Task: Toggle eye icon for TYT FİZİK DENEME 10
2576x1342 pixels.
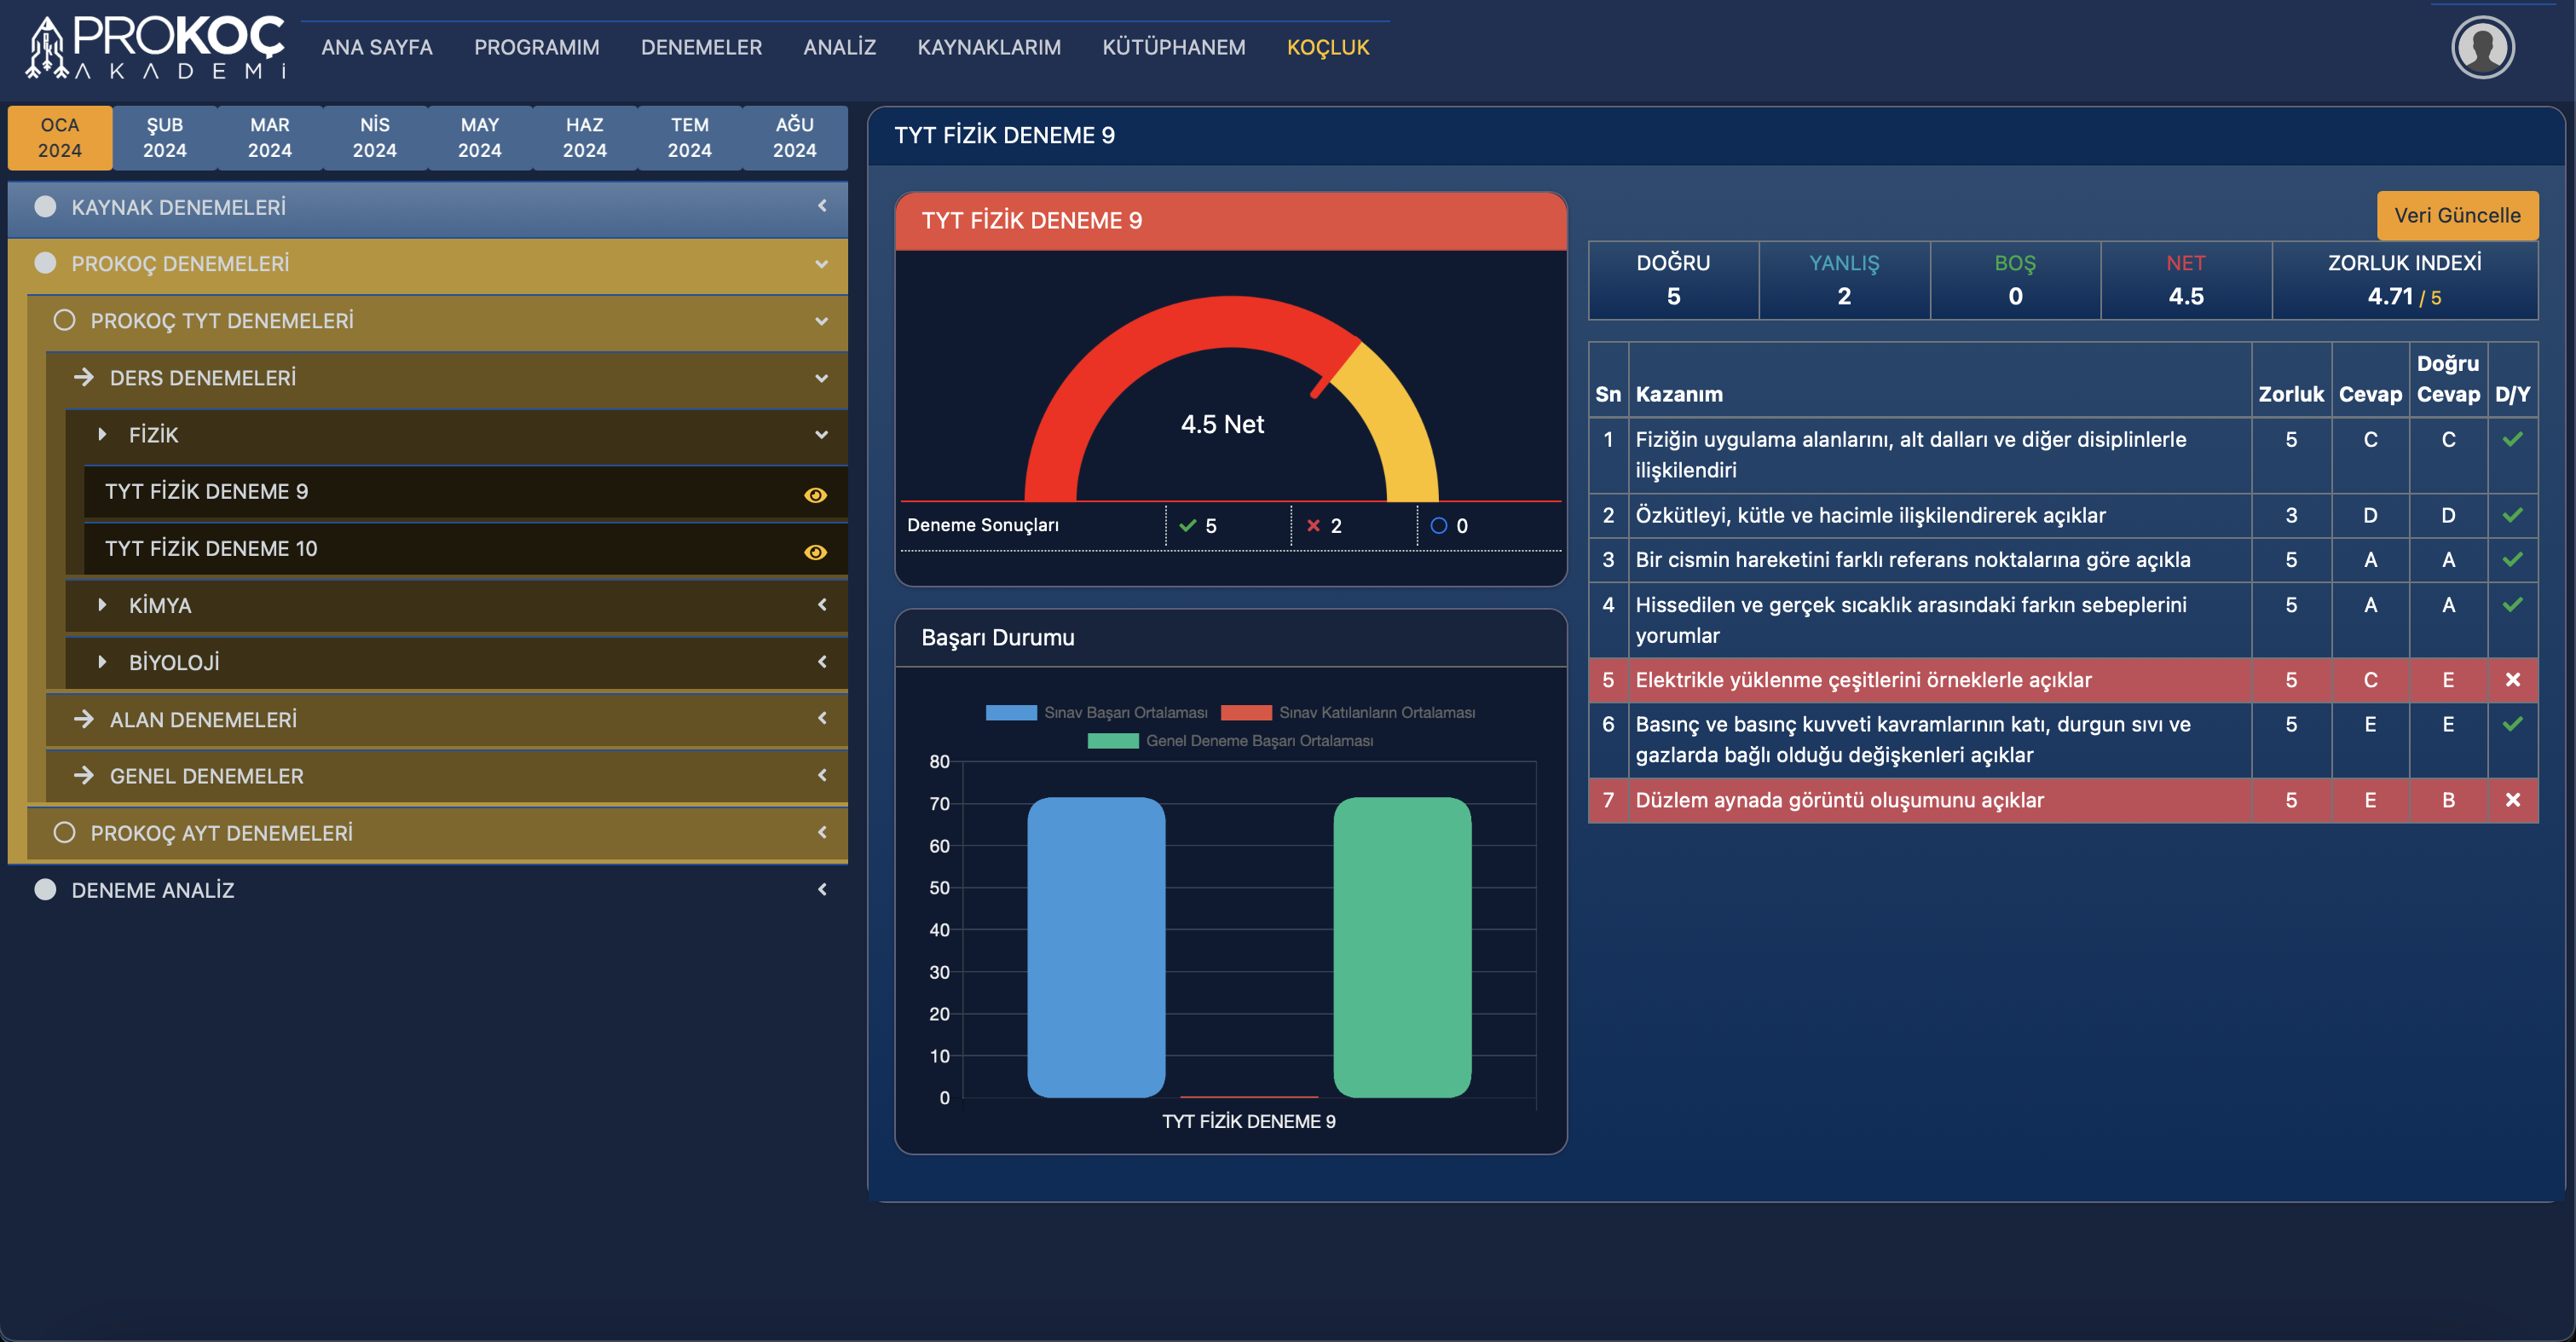Action: pyautogui.click(x=815, y=552)
